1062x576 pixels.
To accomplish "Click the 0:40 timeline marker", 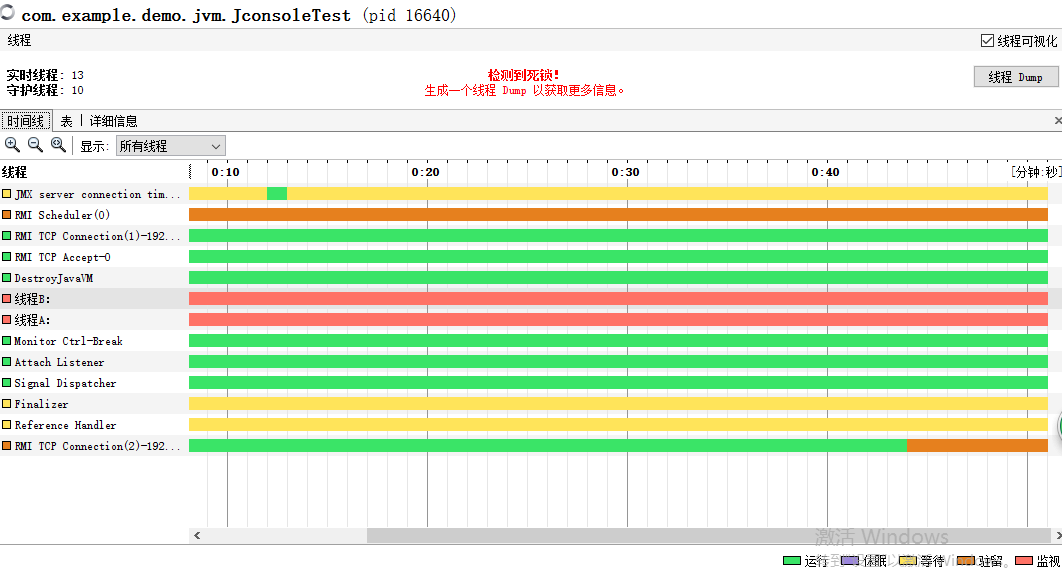I will click(x=825, y=172).
